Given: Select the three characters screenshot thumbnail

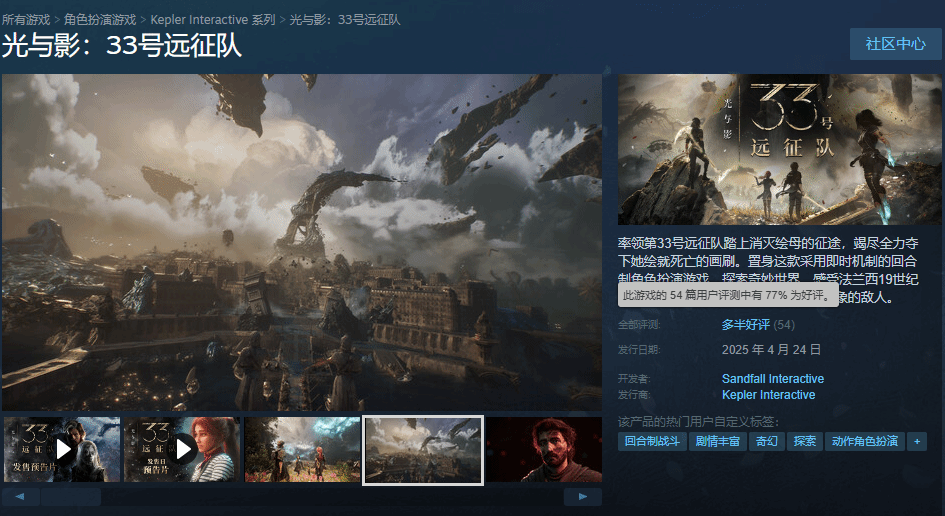Looking at the screenshot, I should click(303, 449).
